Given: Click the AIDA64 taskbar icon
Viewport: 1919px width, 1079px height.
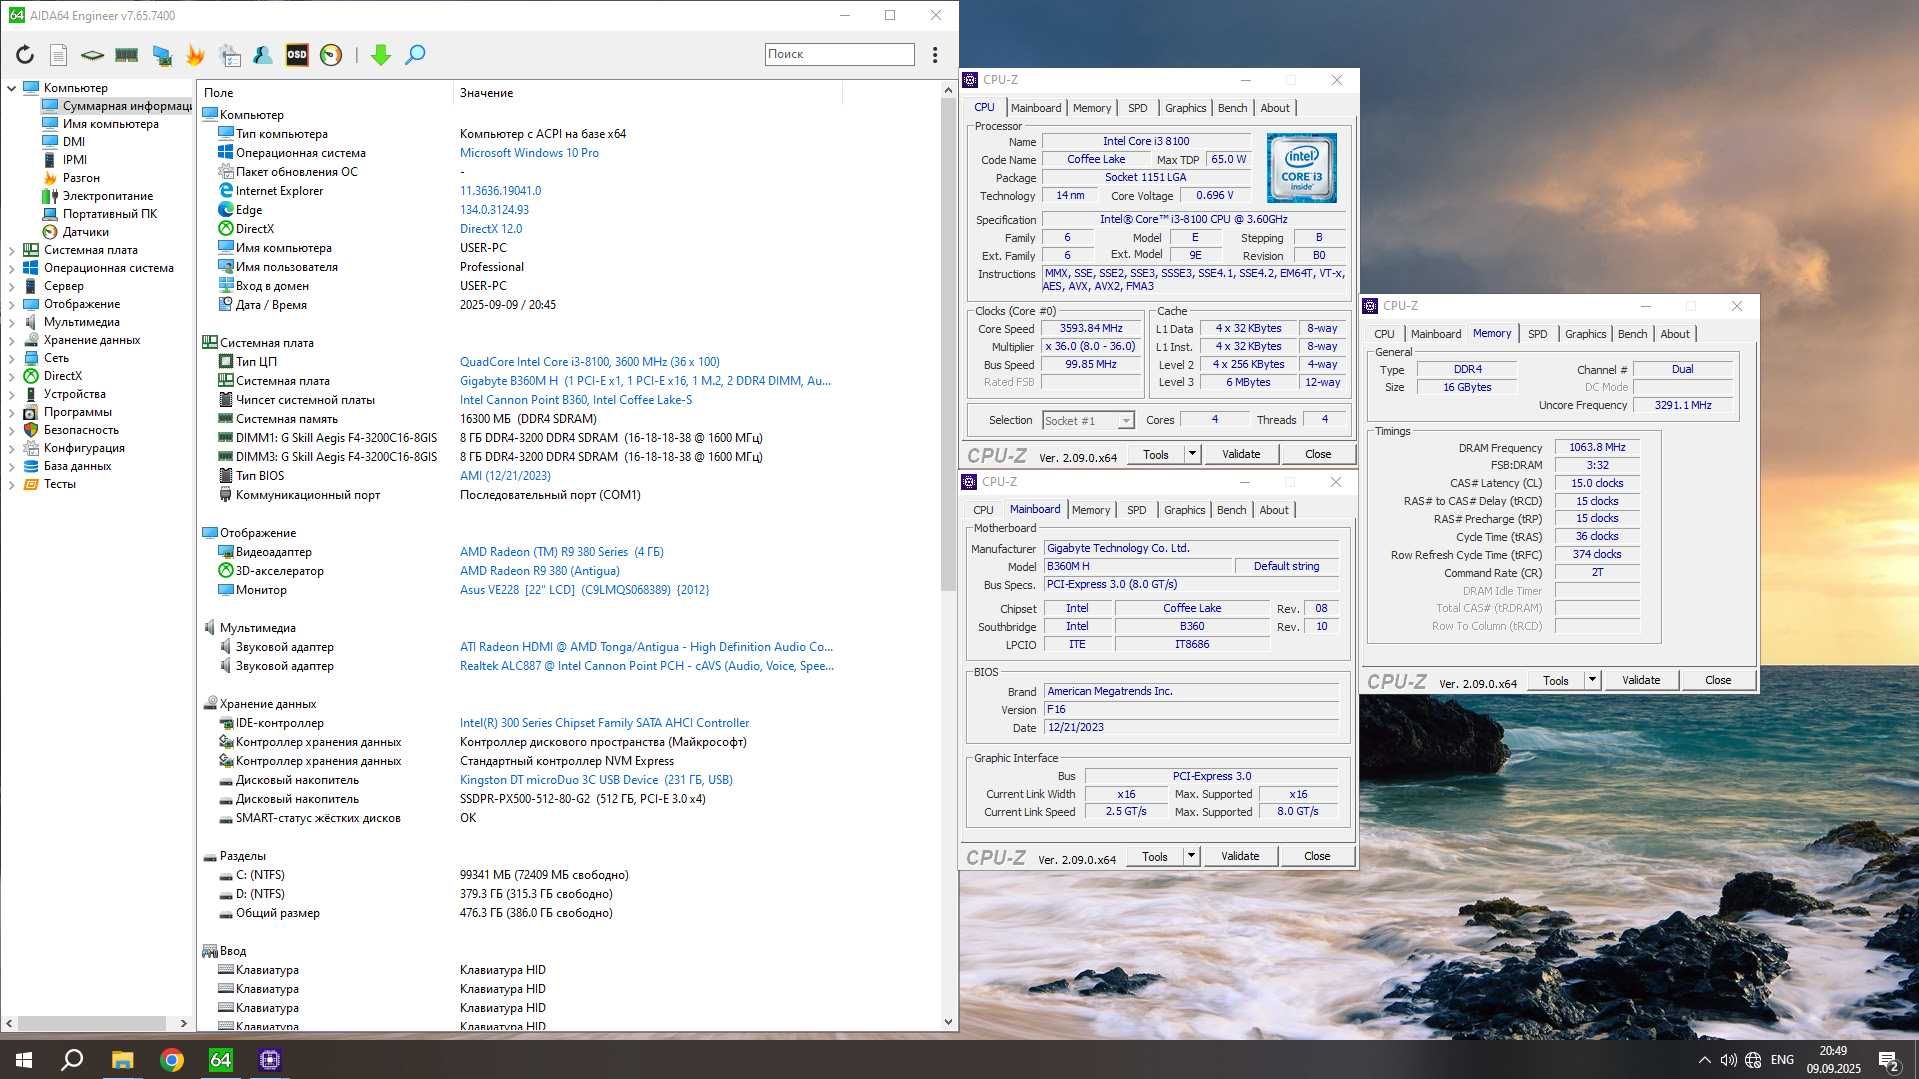Looking at the screenshot, I should pyautogui.click(x=220, y=1060).
